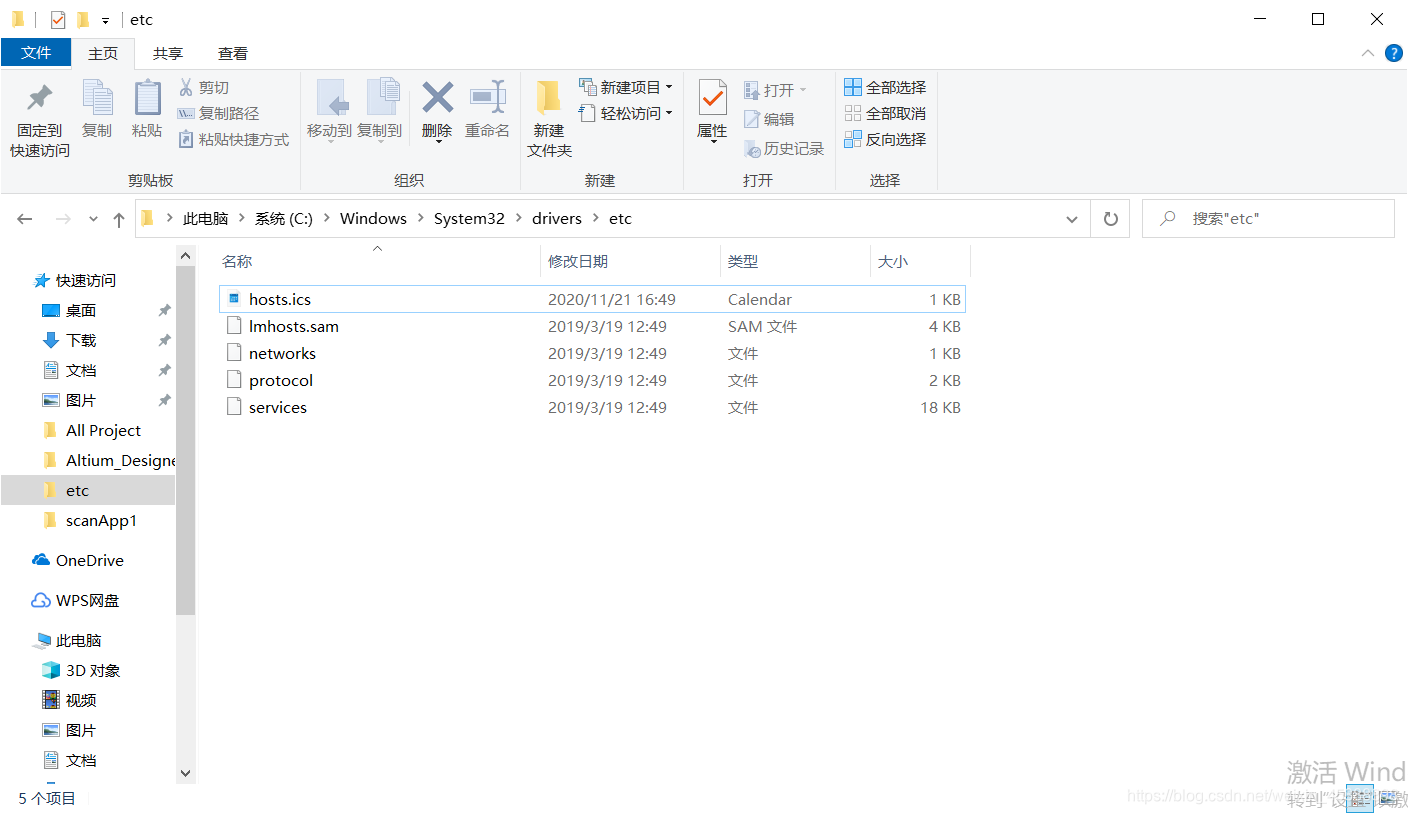Select This PC (此电脑) in the sidebar
Screen dimensions: 1408x814
[69, 641]
